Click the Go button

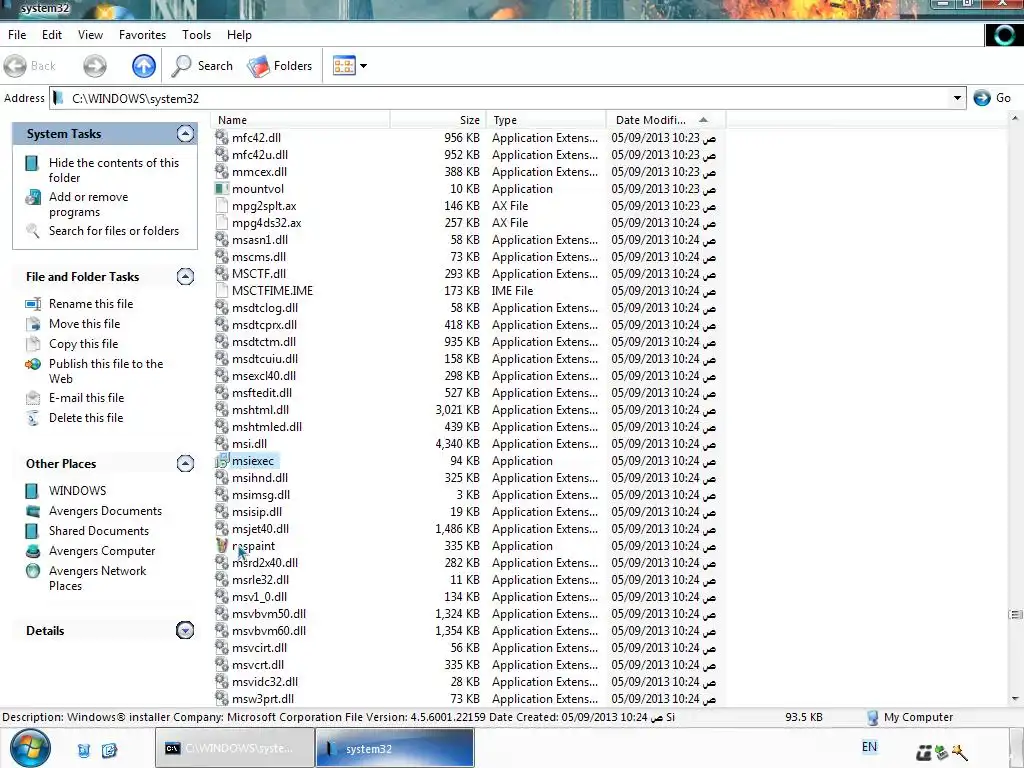point(992,98)
